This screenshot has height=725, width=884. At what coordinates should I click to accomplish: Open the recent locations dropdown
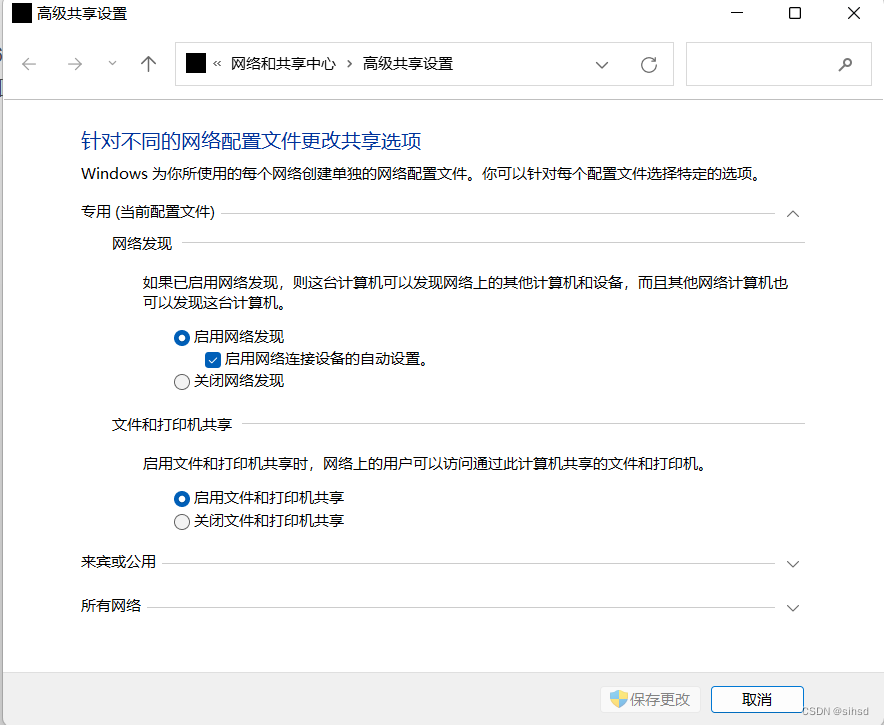point(111,64)
